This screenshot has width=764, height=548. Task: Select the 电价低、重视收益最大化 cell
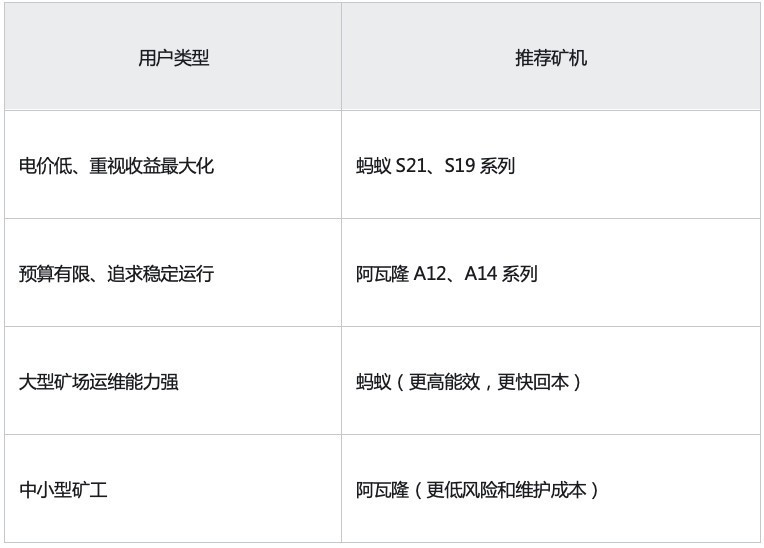[173, 165]
